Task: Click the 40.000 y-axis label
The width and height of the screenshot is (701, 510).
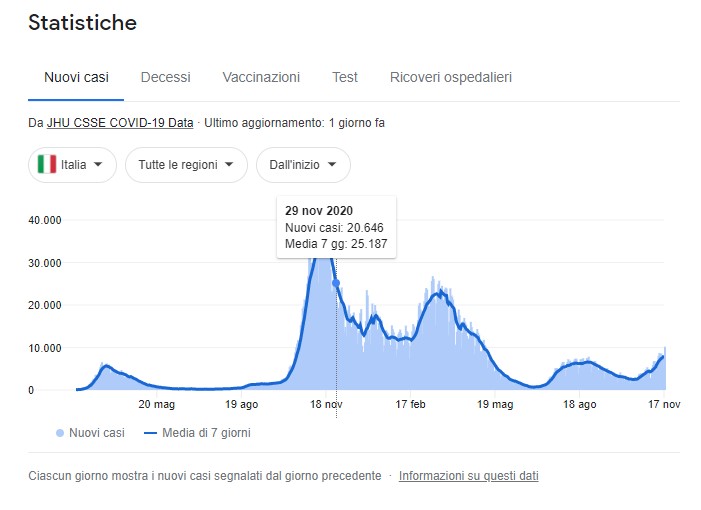Action: coord(45,220)
